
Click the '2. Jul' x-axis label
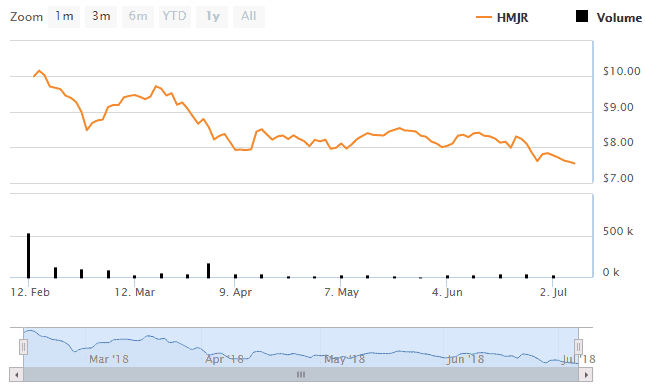click(553, 292)
